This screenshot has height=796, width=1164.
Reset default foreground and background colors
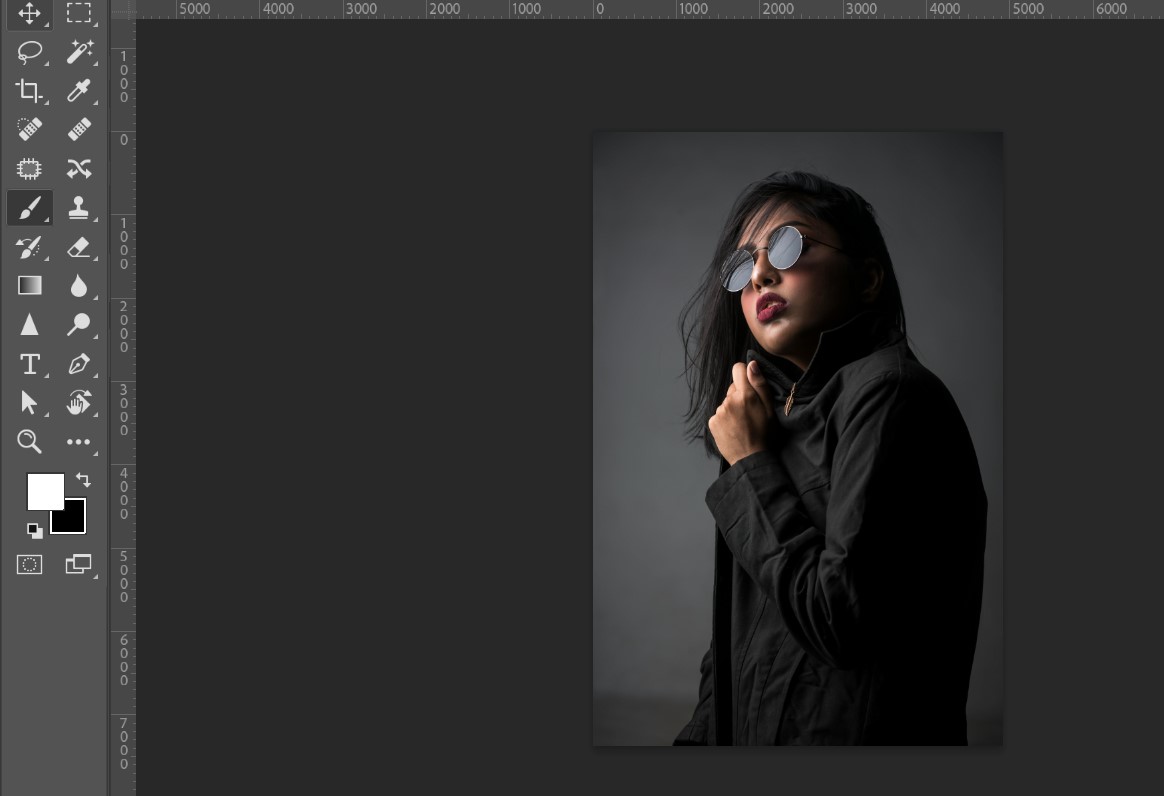pyautogui.click(x=35, y=530)
